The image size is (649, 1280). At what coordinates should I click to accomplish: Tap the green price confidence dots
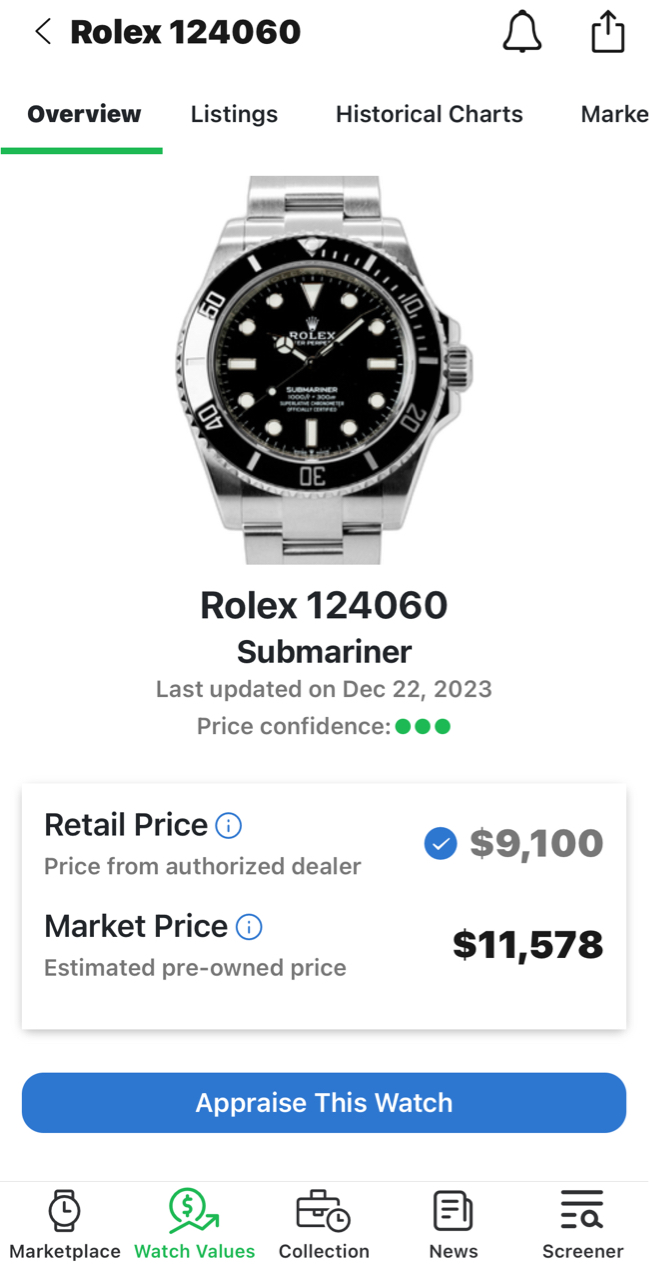423,727
